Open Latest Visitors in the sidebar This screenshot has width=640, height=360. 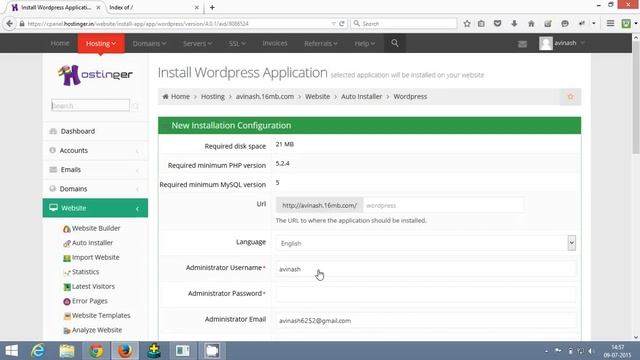[x=89, y=287]
